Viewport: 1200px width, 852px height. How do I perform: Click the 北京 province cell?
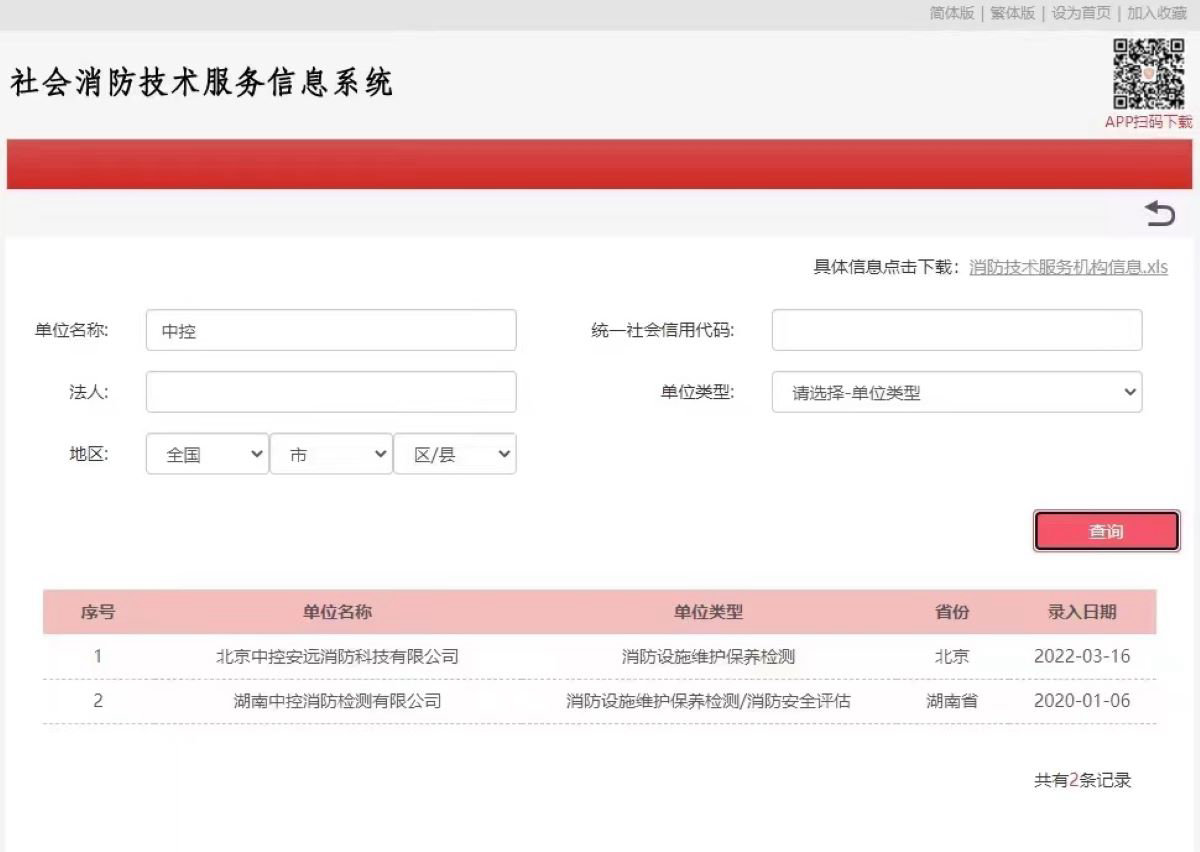(952, 657)
